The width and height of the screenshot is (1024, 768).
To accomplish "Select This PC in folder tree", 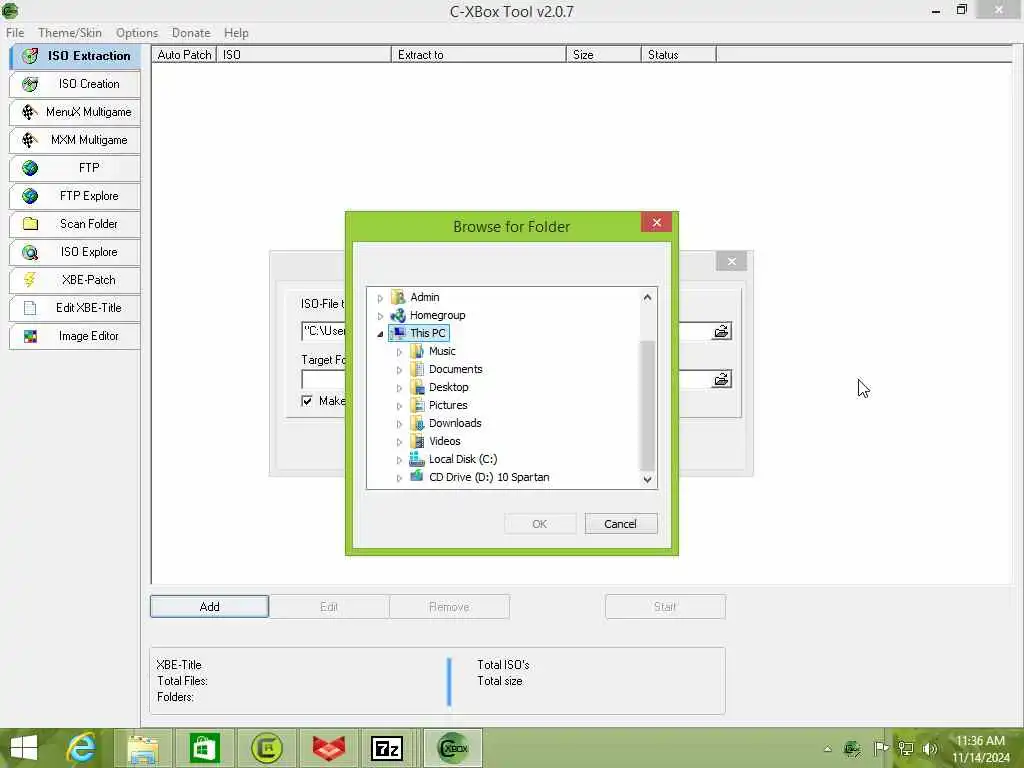I will (428, 333).
